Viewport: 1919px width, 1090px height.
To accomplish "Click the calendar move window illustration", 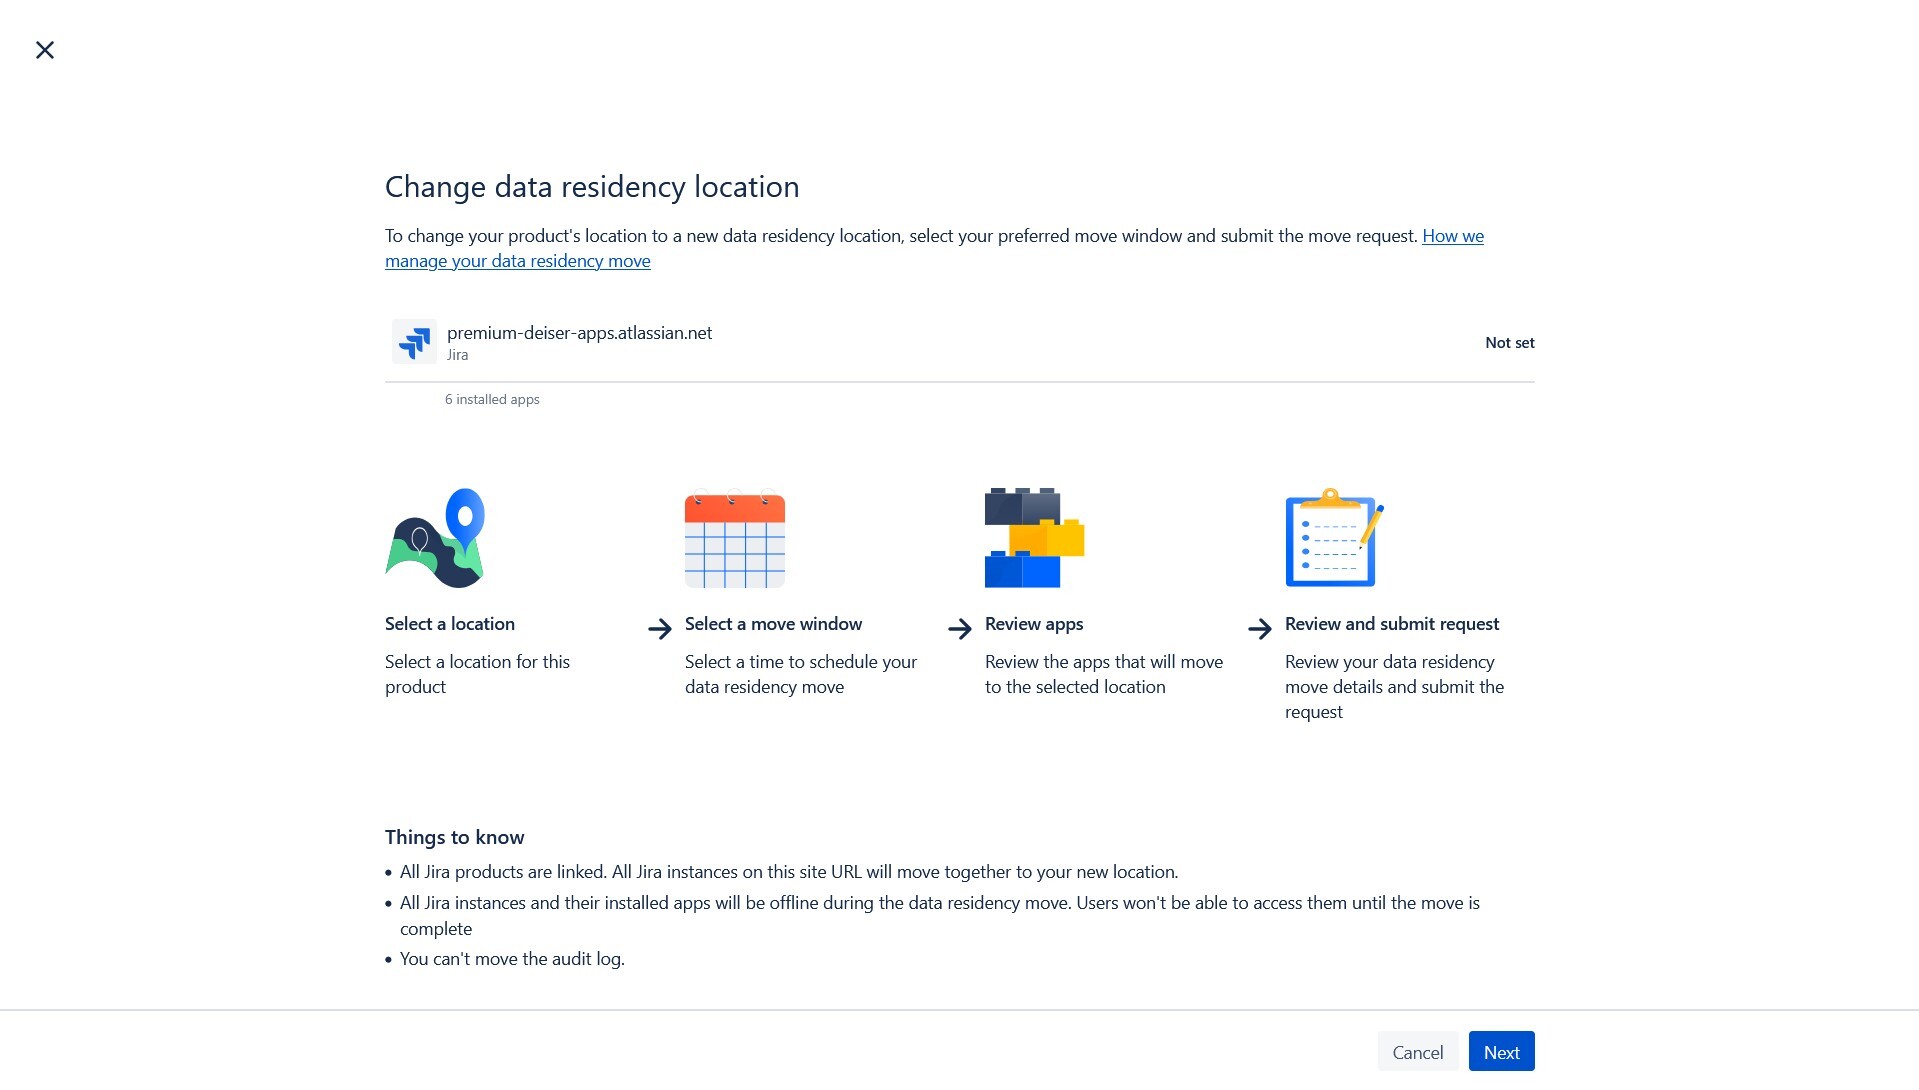I will pos(734,539).
